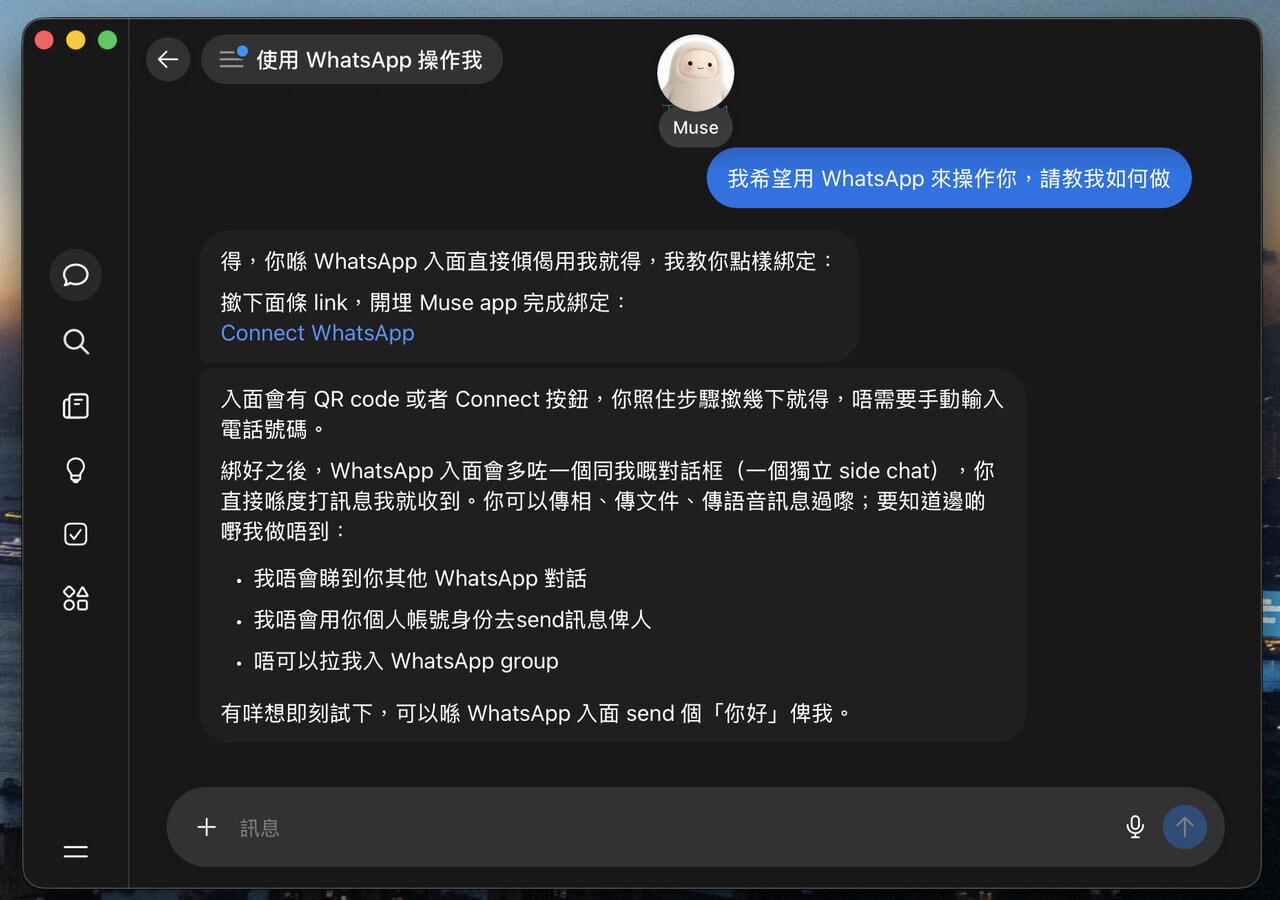1280x900 pixels.
Task: Open the chat icon in sidebar
Action: click(76, 275)
